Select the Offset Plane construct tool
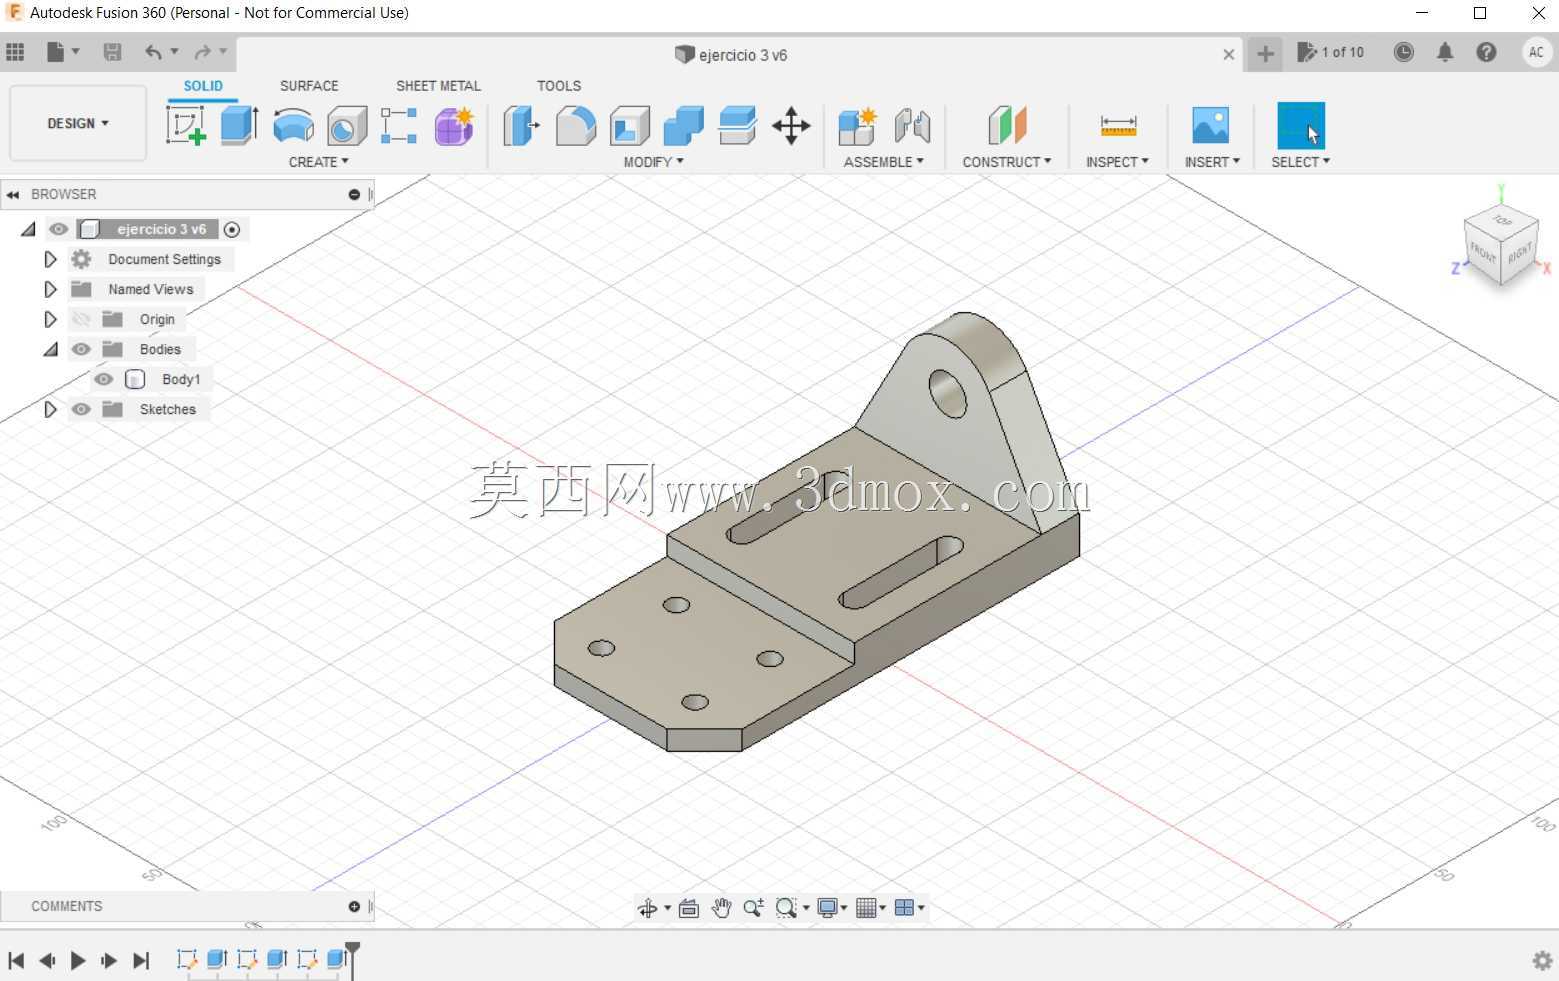Viewport: 1559px width, 981px height. pyautogui.click(x=1007, y=126)
